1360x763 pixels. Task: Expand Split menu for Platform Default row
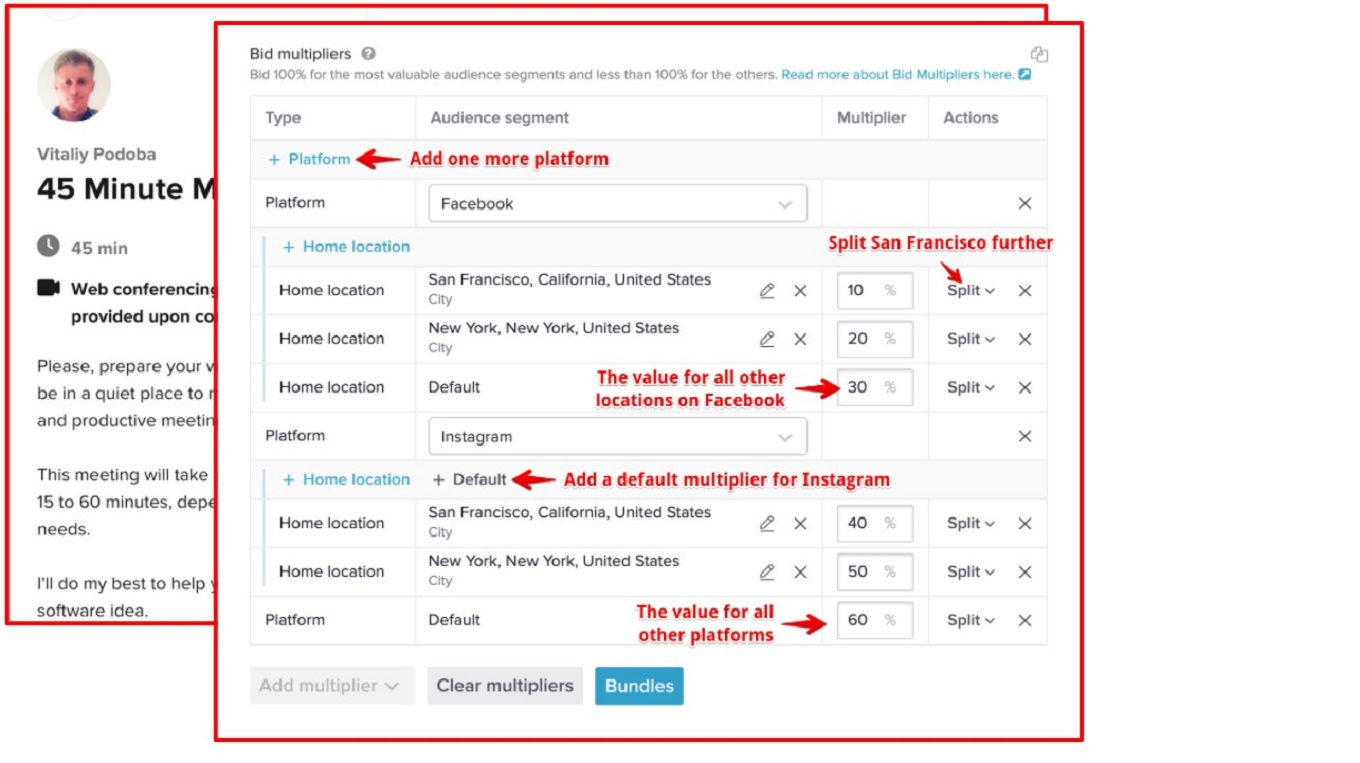click(970, 621)
